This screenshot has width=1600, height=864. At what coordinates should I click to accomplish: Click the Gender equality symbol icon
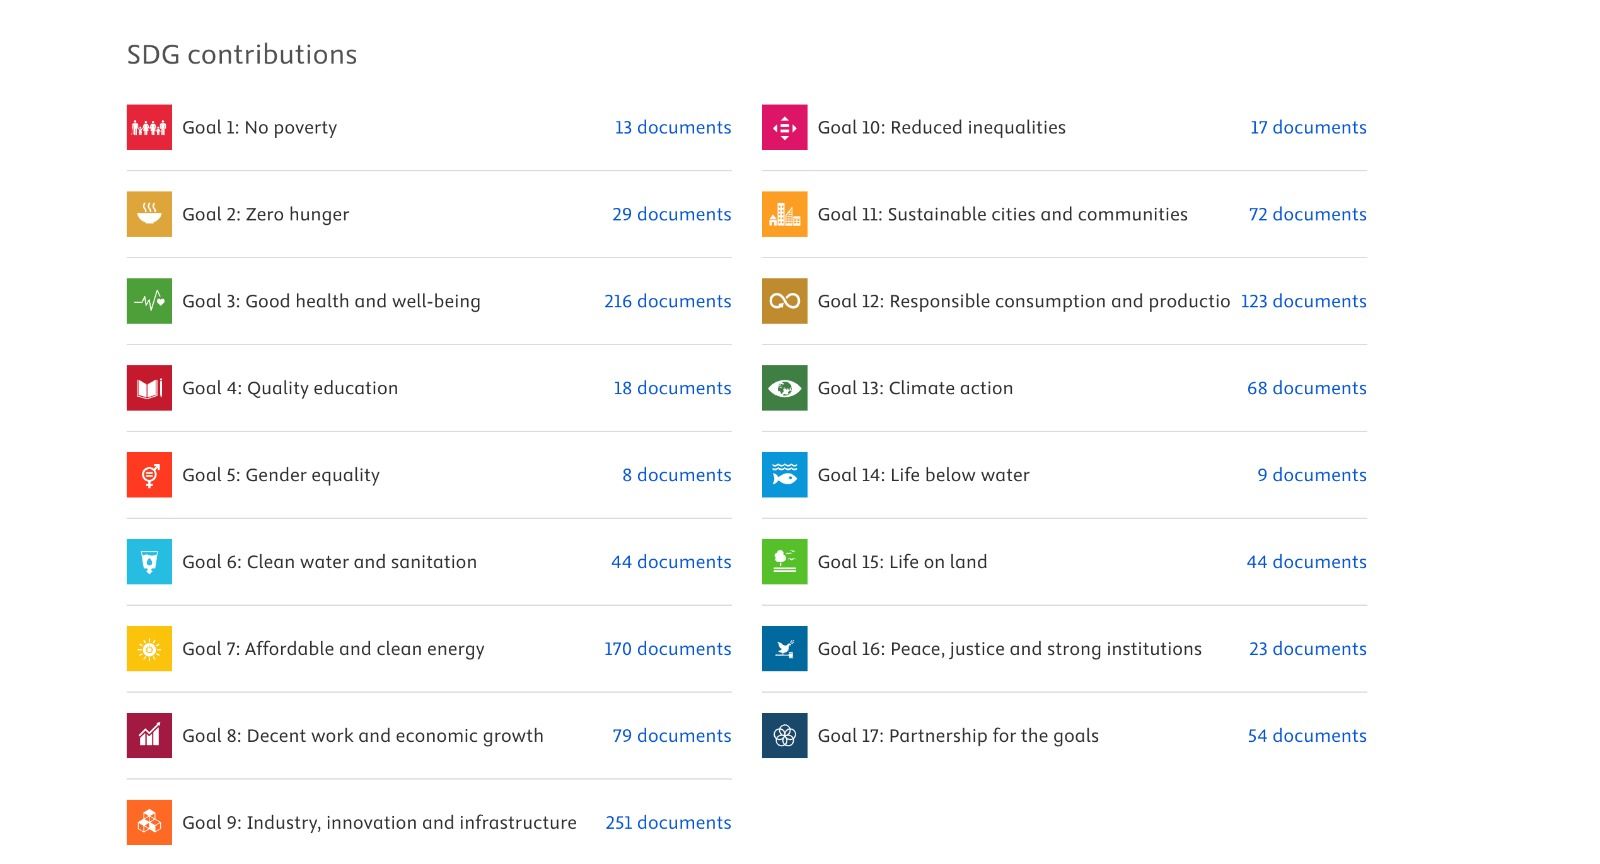pos(149,475)
